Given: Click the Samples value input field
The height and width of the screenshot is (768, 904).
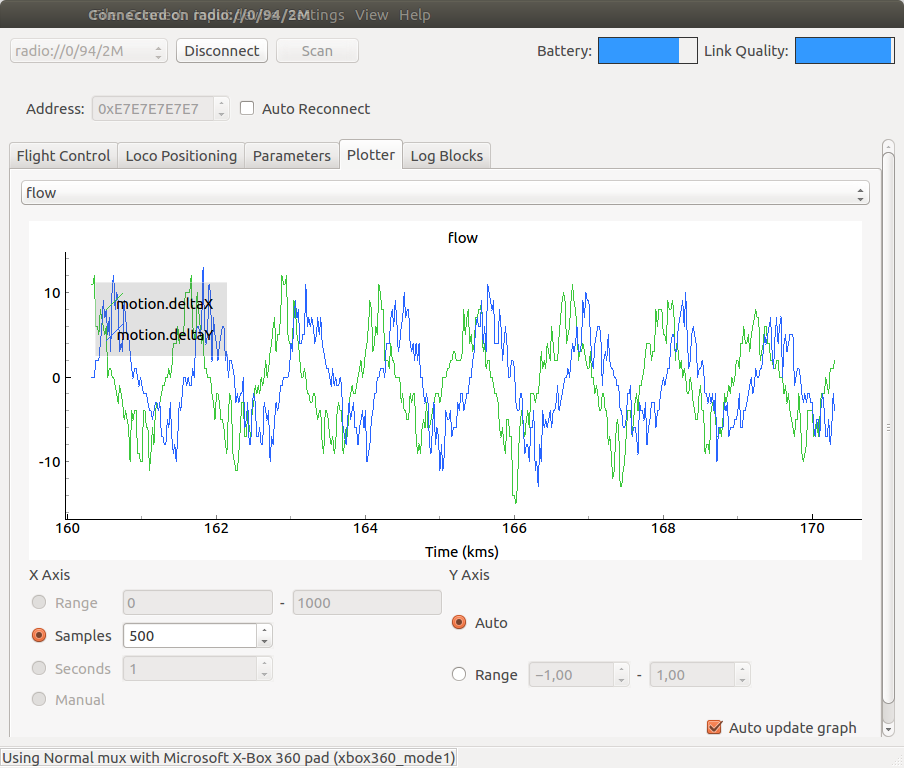Looking at the screenshot, I should 190,636.
